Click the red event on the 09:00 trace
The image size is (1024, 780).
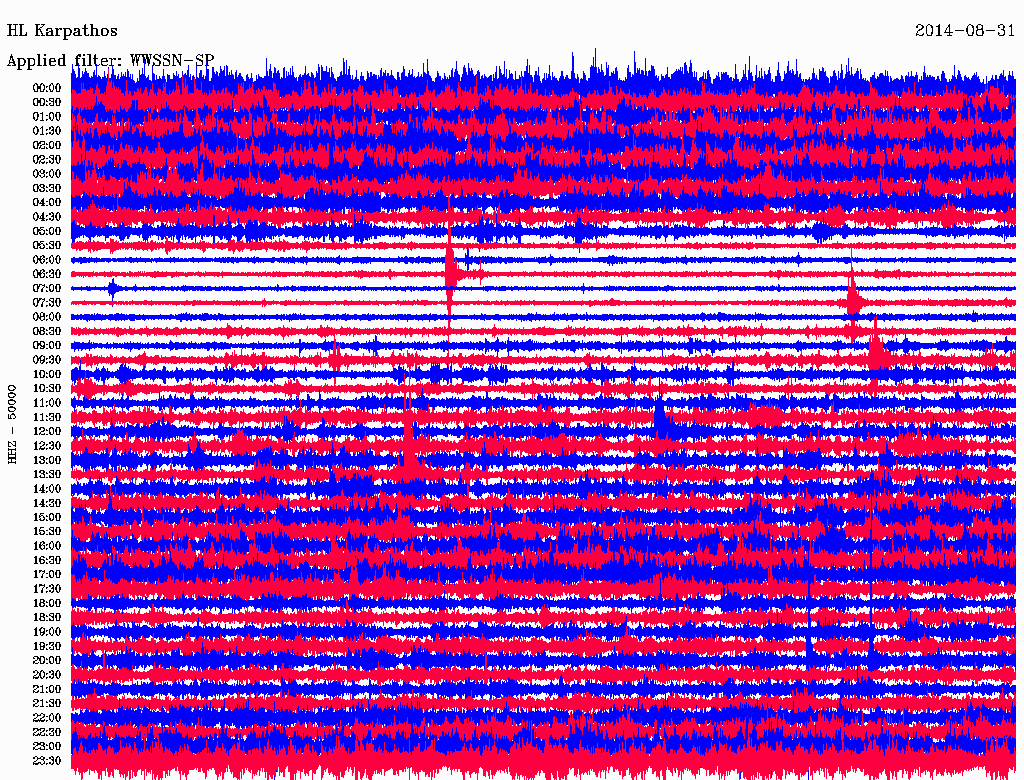(x=876, y=350)
